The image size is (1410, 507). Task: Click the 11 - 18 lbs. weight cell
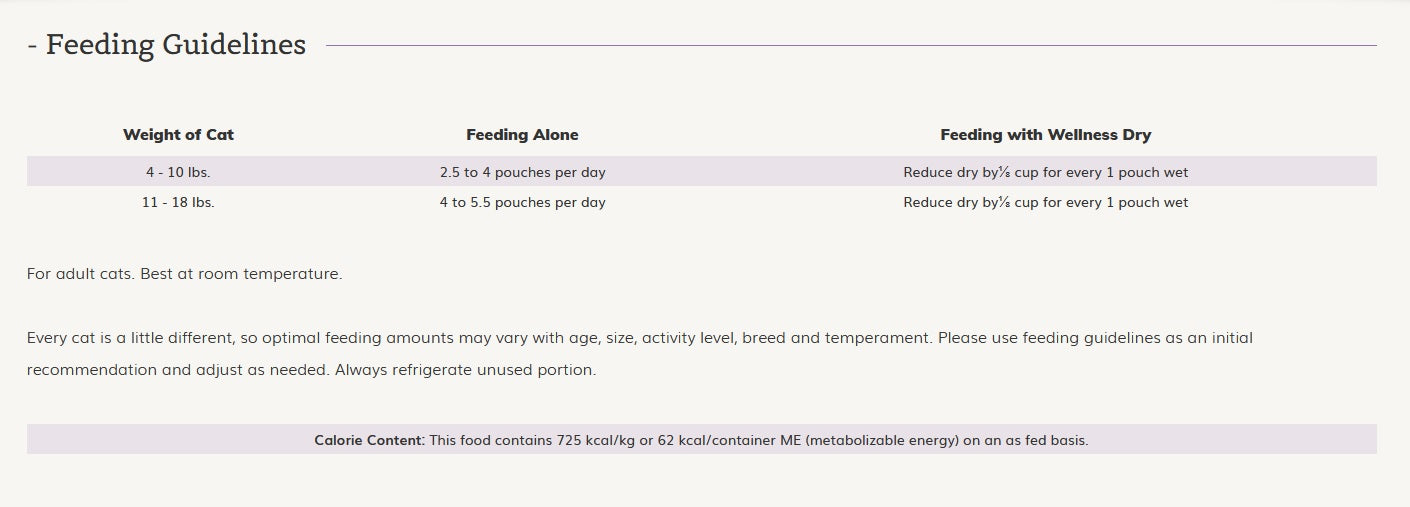[178, 202]
